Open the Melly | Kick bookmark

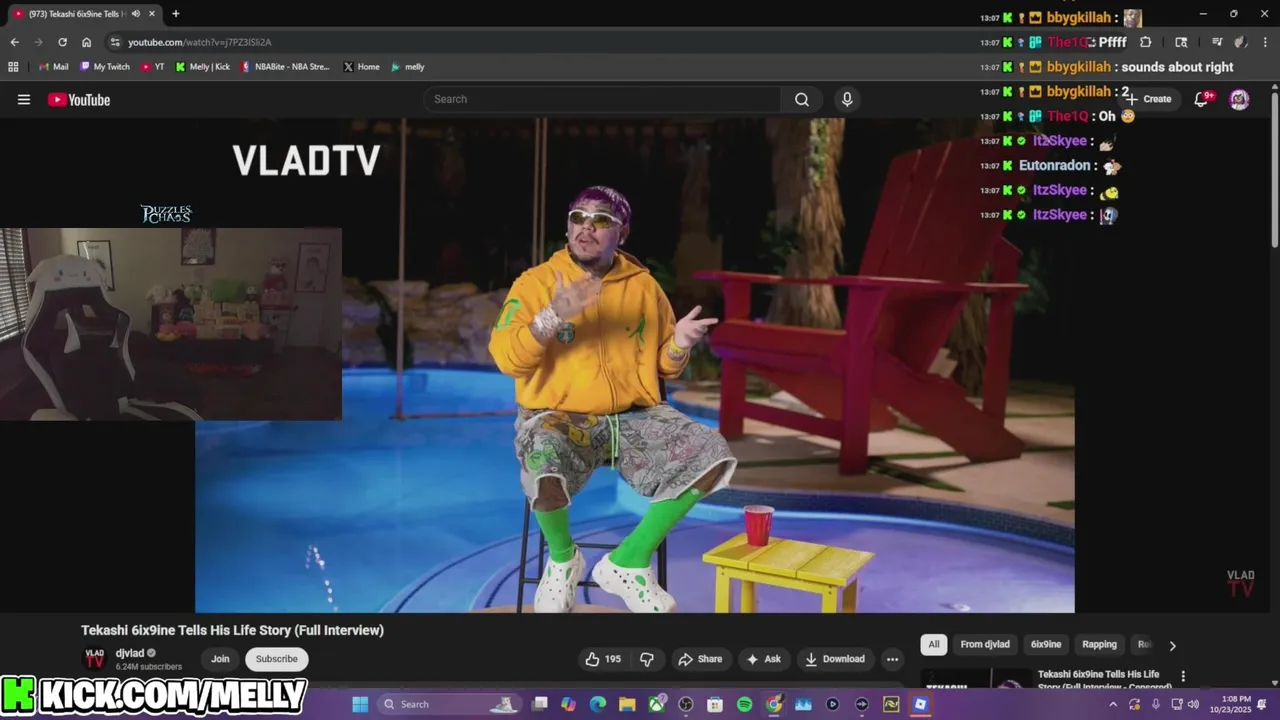(202, 67)
